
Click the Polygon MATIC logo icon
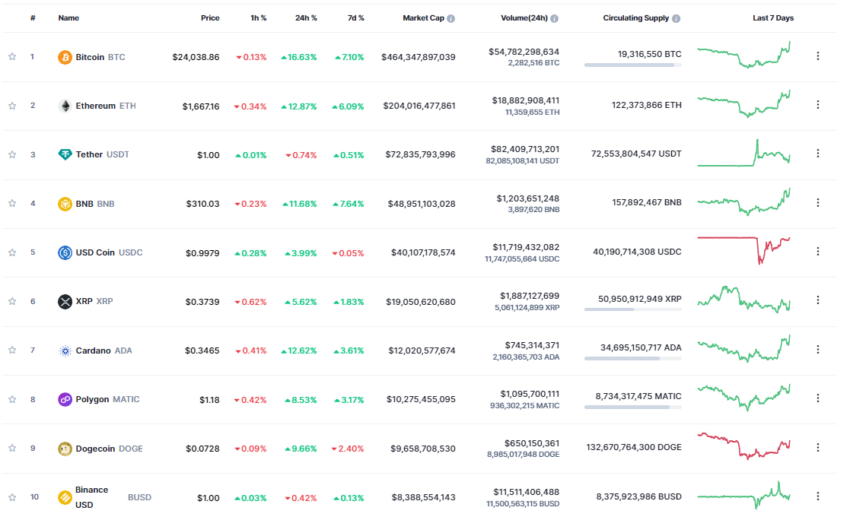tap(65, 399)
